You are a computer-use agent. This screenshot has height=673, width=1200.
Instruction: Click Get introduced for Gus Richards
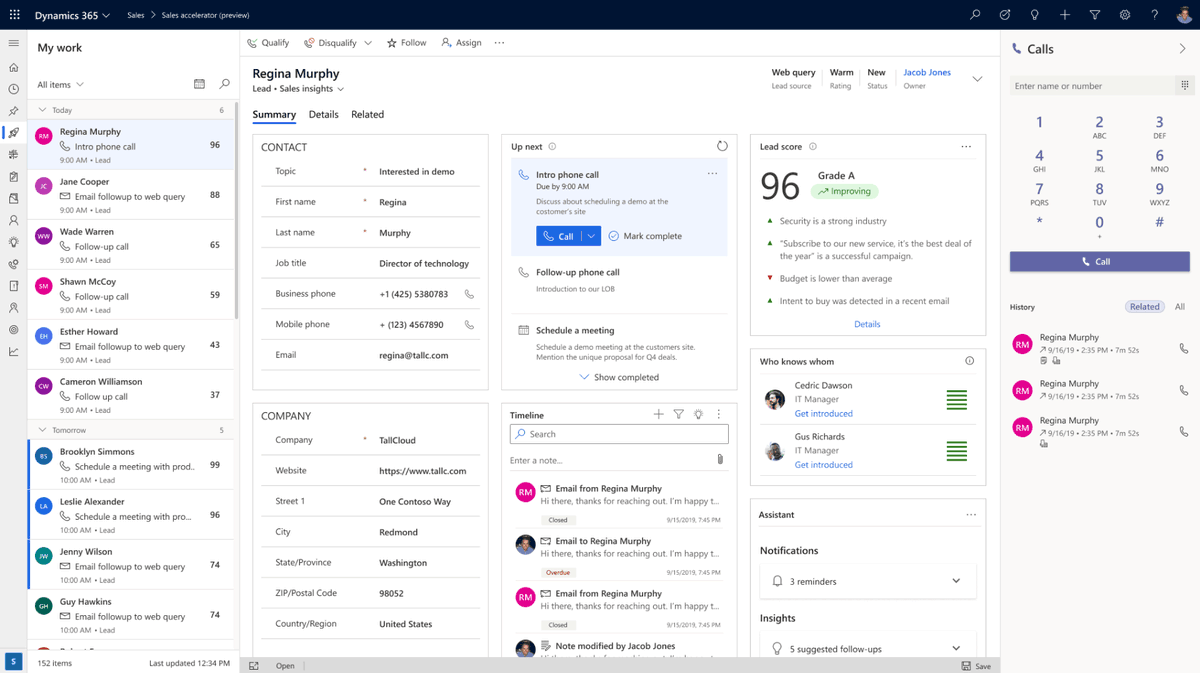click(824, 464)
